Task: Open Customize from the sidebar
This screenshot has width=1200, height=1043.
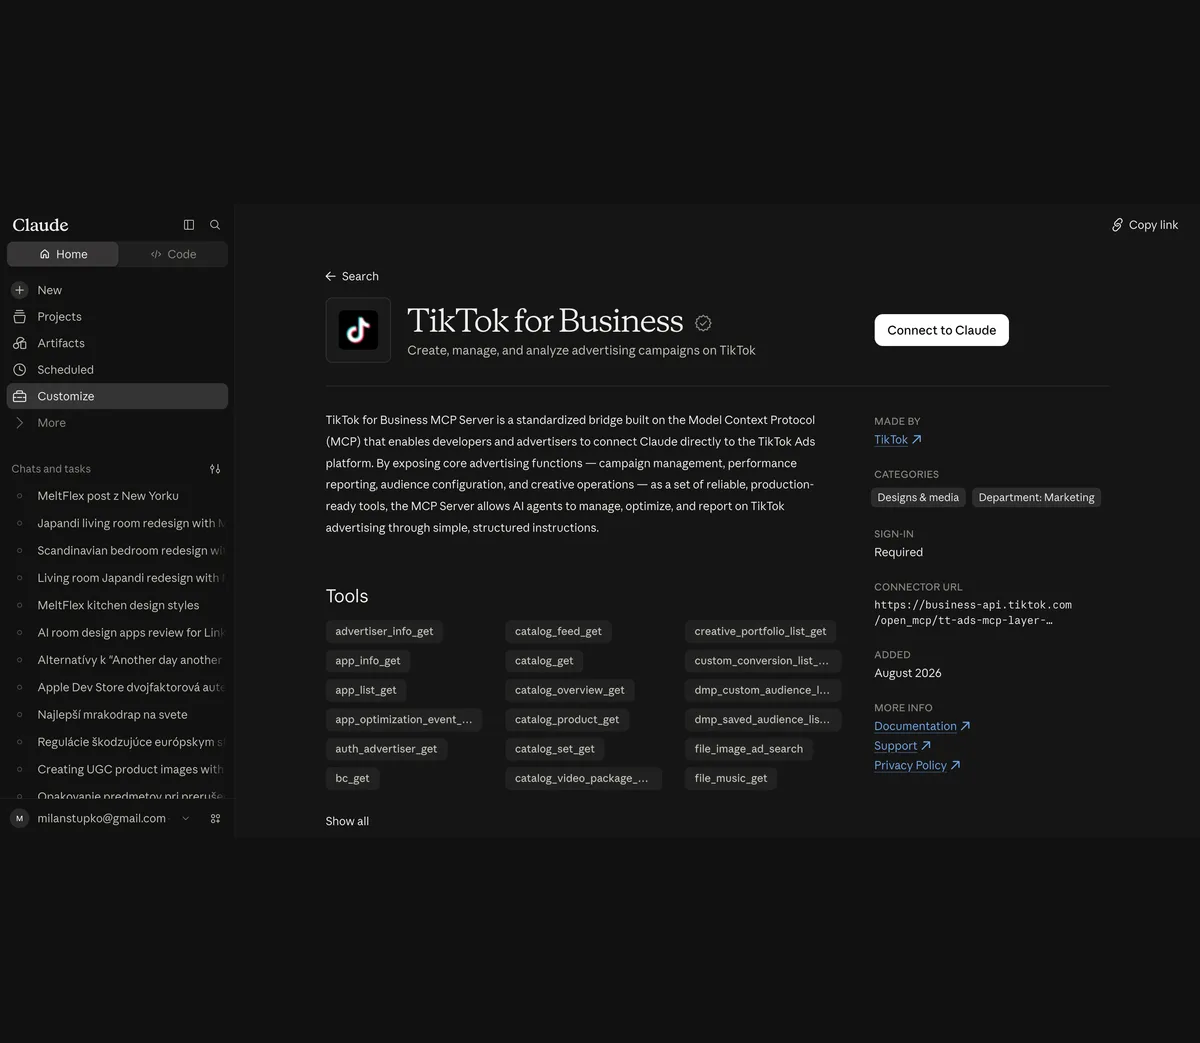Action: pyautogui.click(x=117, y=396)
